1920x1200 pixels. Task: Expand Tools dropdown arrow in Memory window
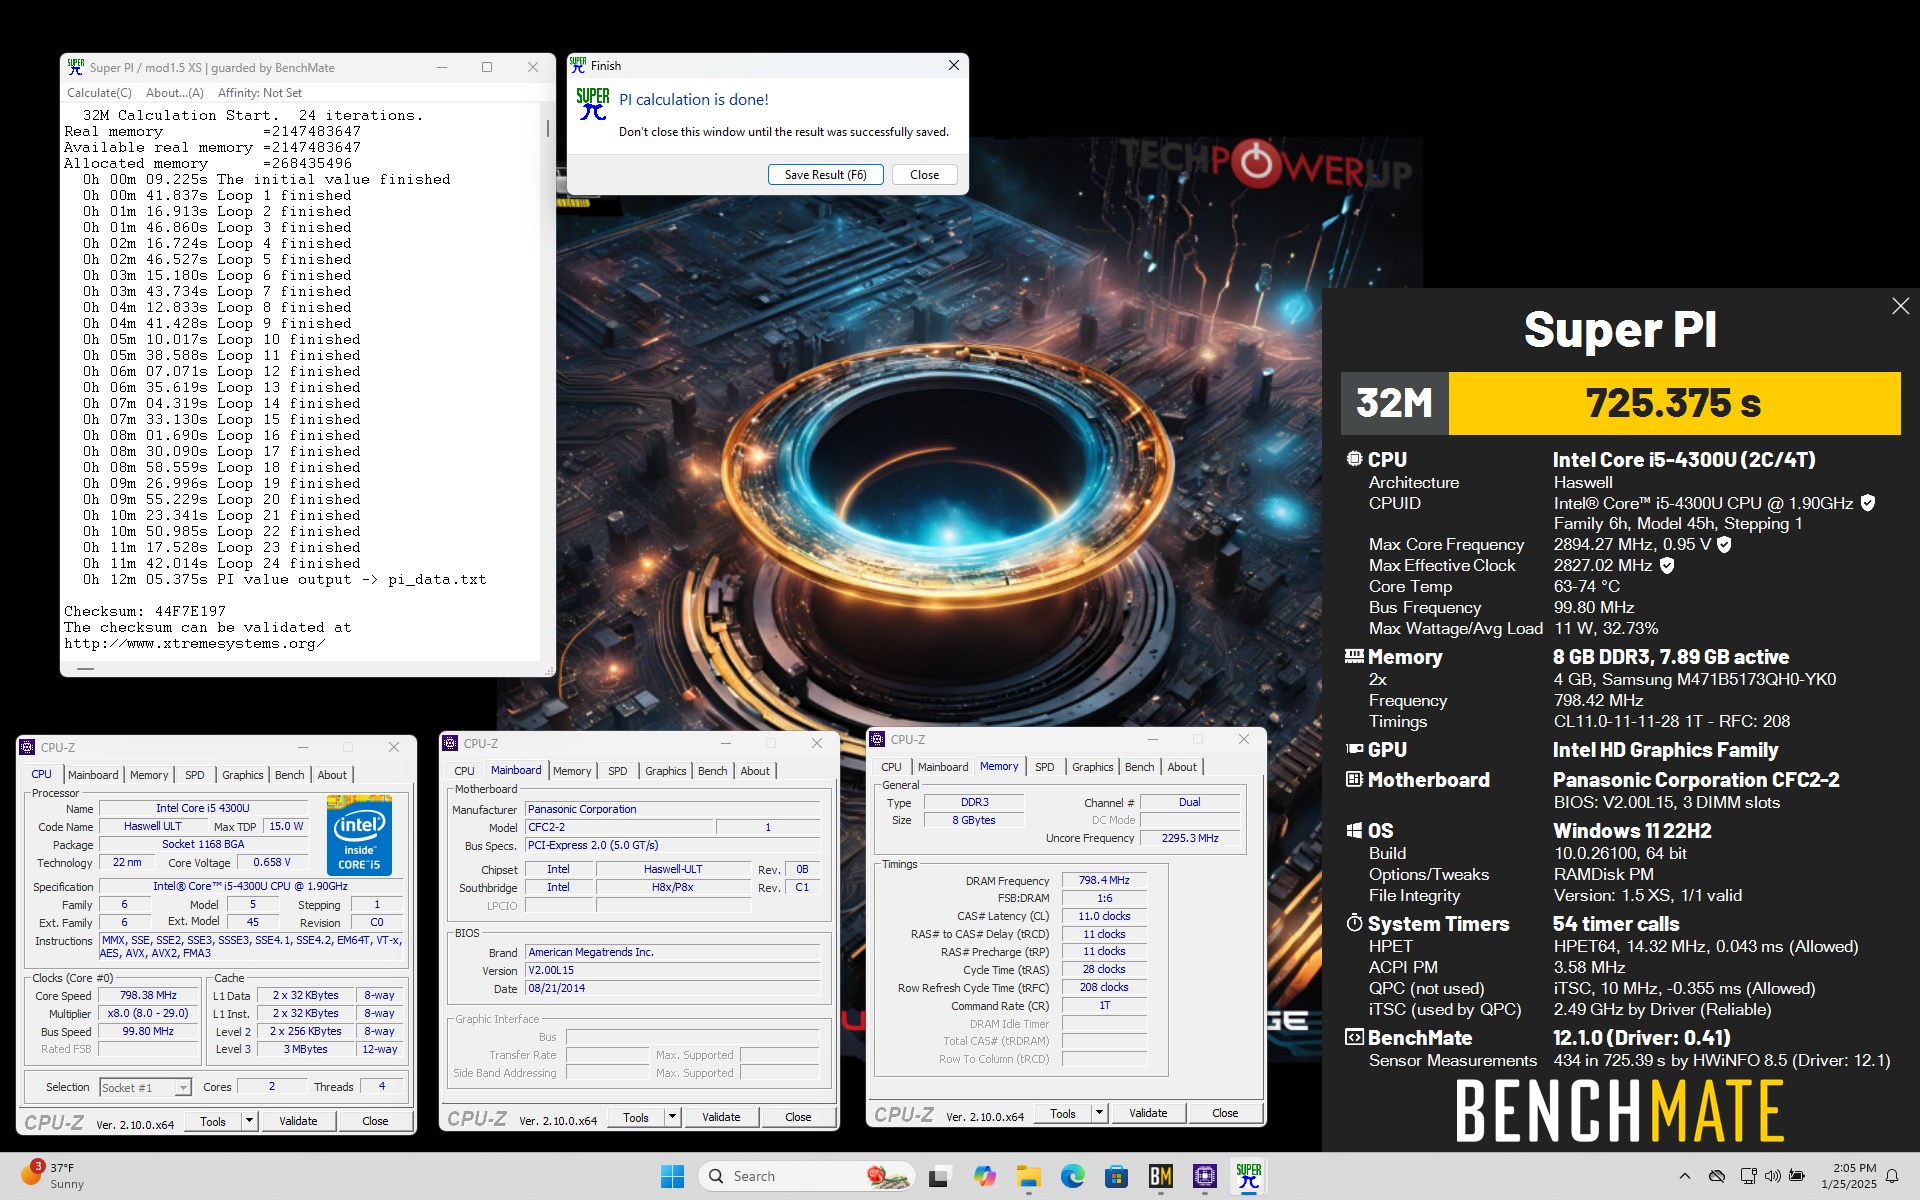pos(1099,1113)
